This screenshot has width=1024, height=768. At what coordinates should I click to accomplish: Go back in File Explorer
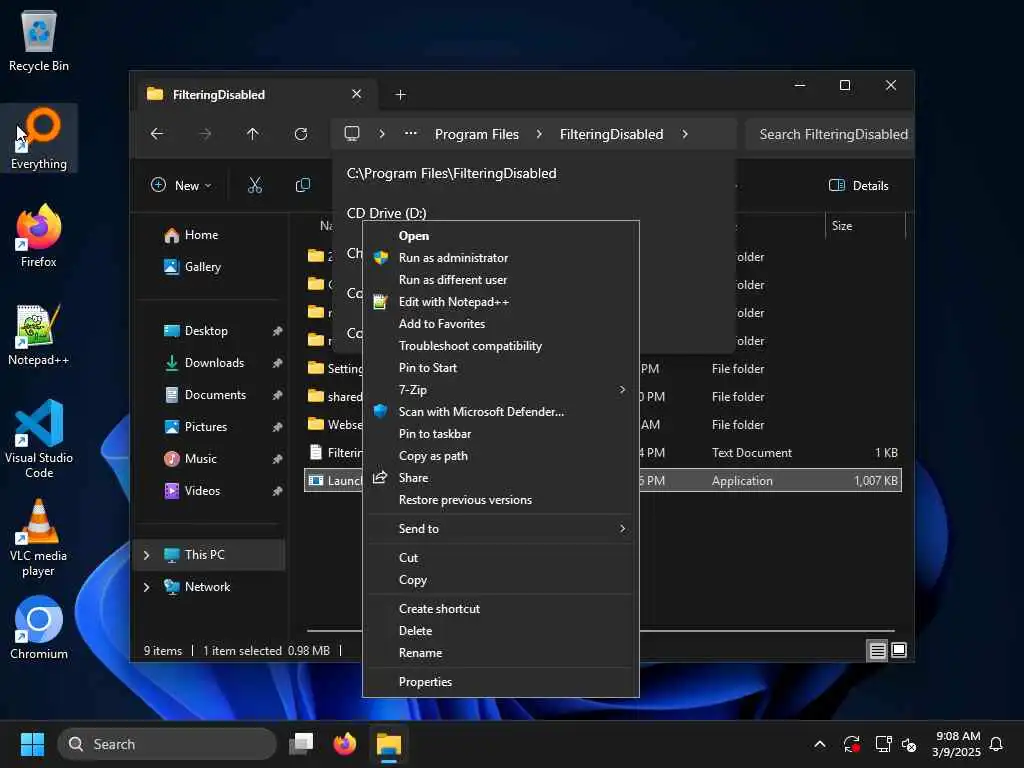click(x=157, y=134)
